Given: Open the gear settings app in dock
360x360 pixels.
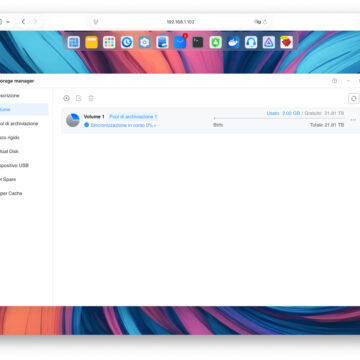Looking at the screenshot, I should coord(144,42).
